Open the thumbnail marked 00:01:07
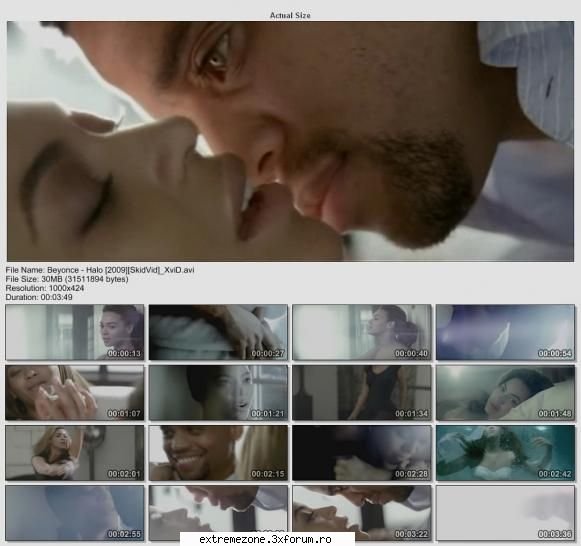 pyautogui.click(x=75, y=393)
